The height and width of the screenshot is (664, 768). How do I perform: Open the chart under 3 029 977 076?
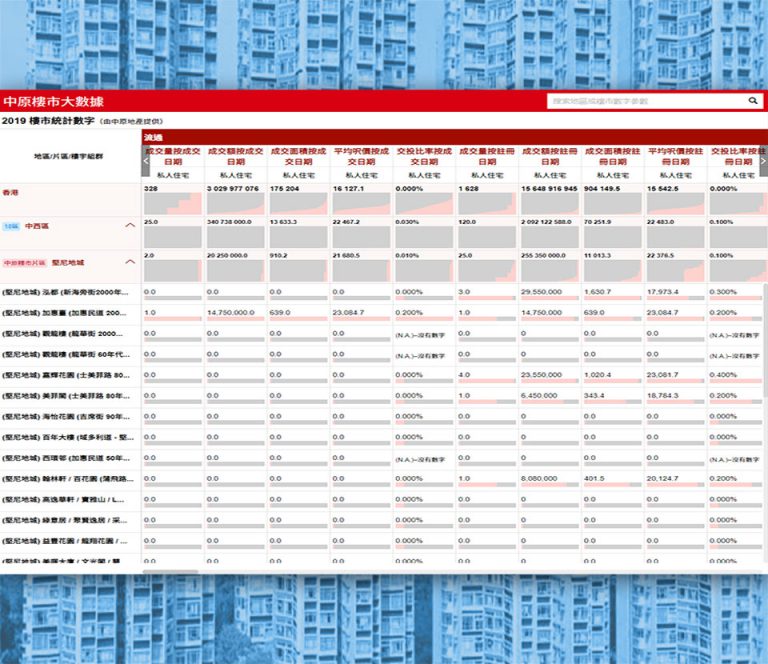236,204
